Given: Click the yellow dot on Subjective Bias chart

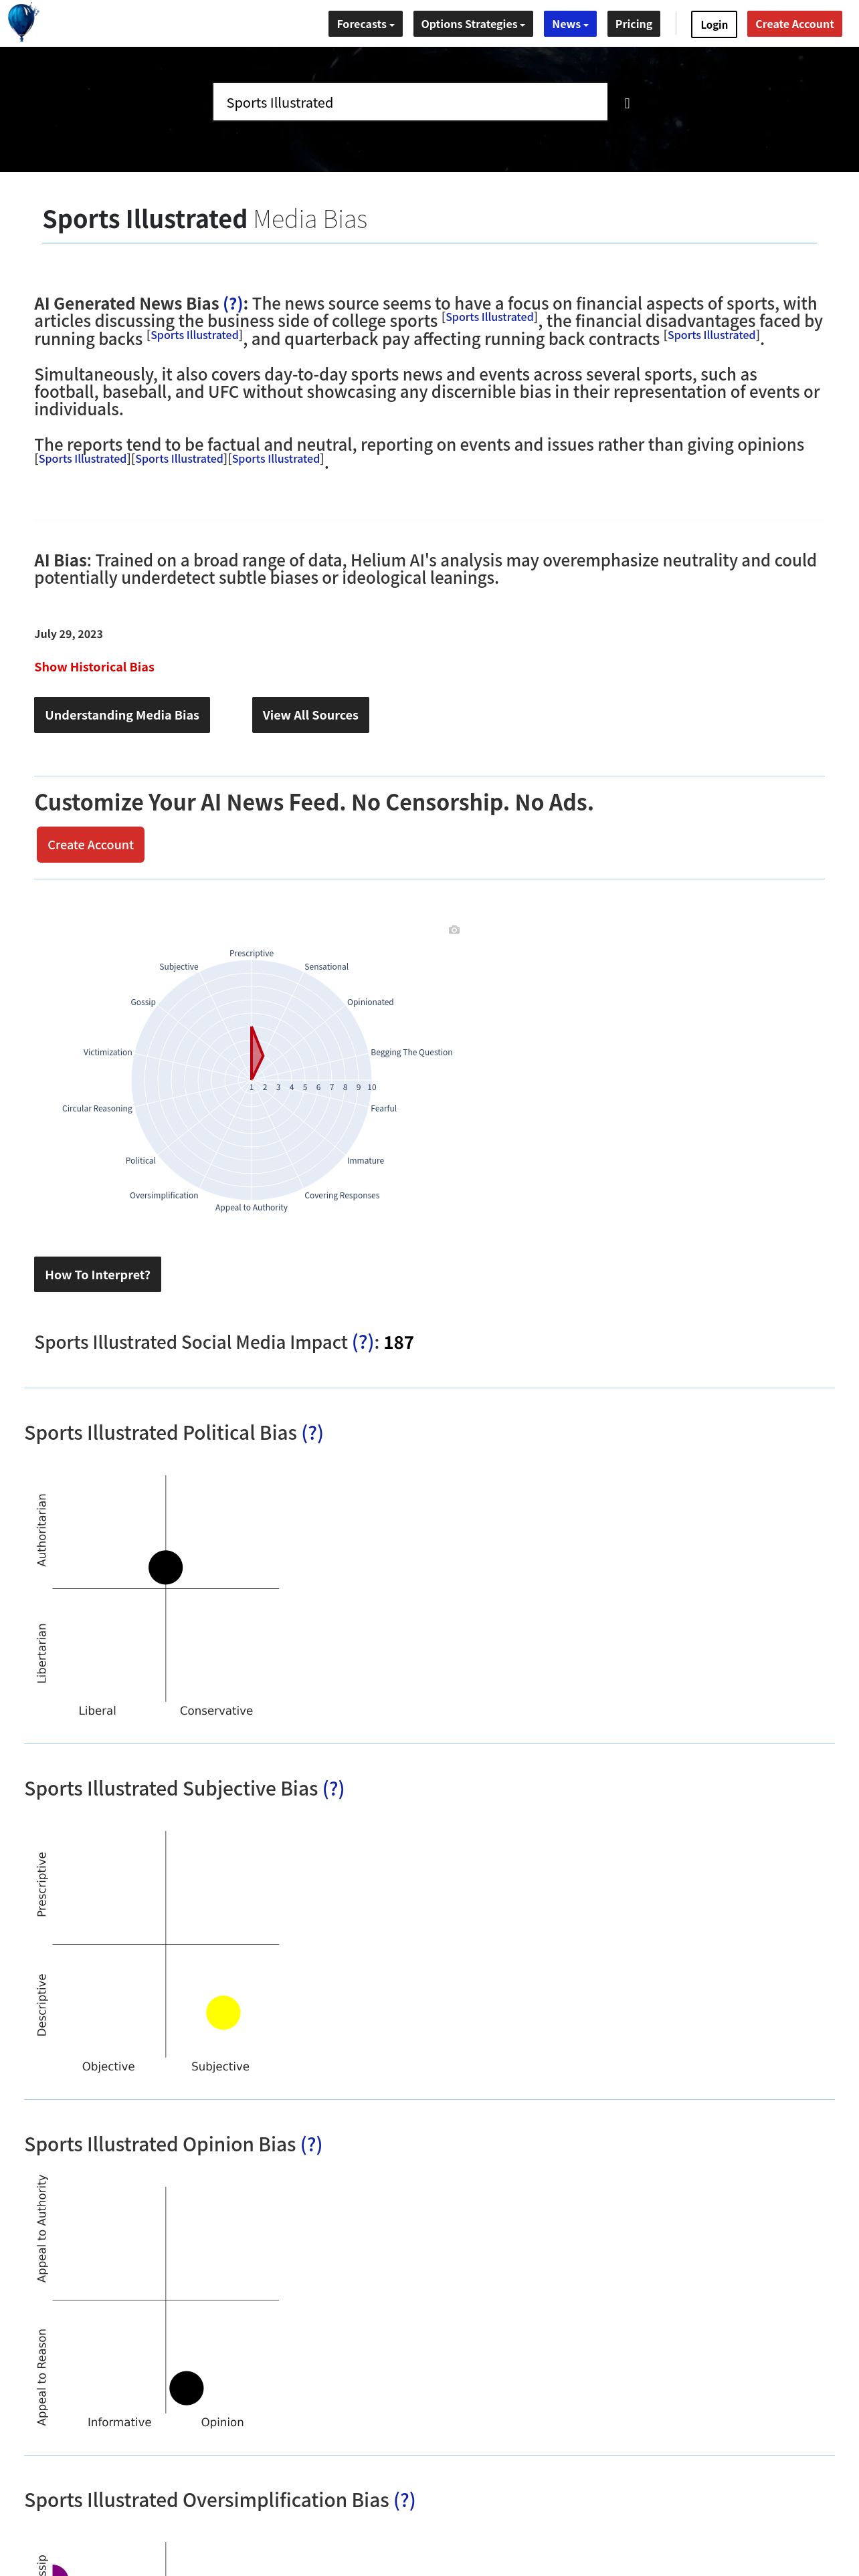Looking at the screenshot, I should [x=223, y=2012].
